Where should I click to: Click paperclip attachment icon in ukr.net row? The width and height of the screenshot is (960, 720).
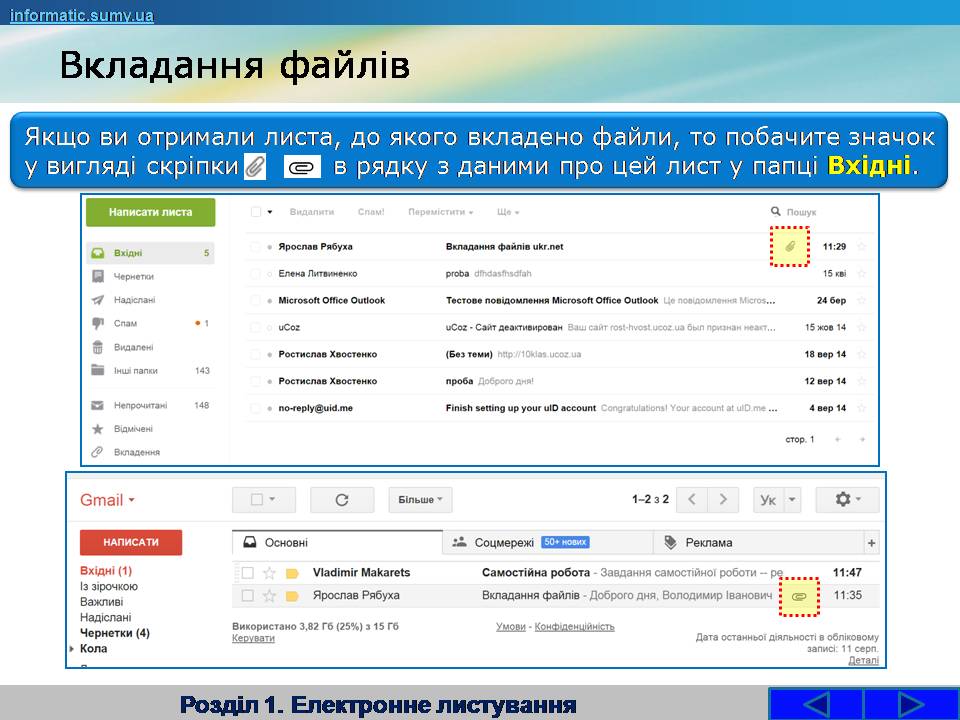point(789,246)
